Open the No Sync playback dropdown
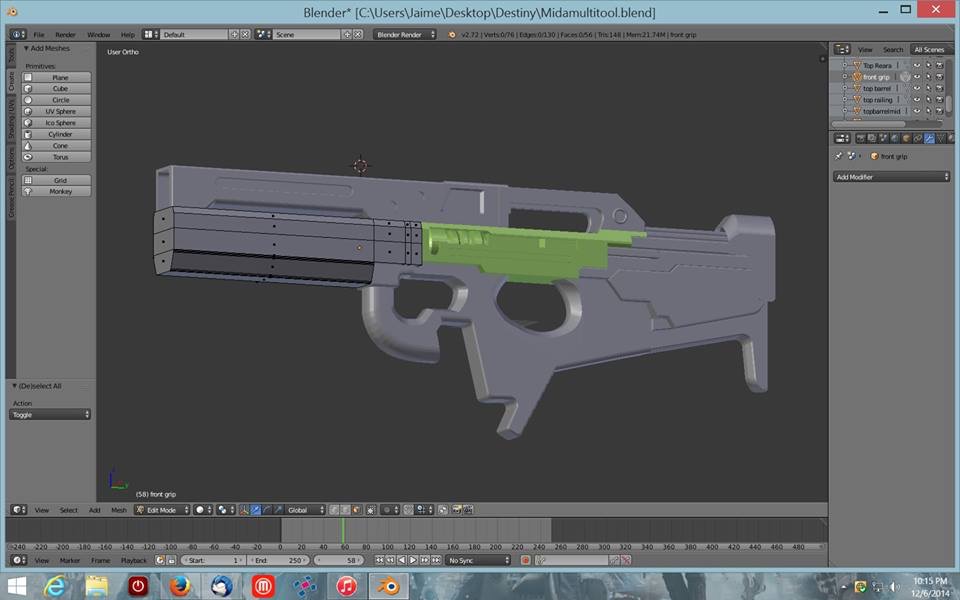Screen dimensions: 960x600 tap(478, 560)
